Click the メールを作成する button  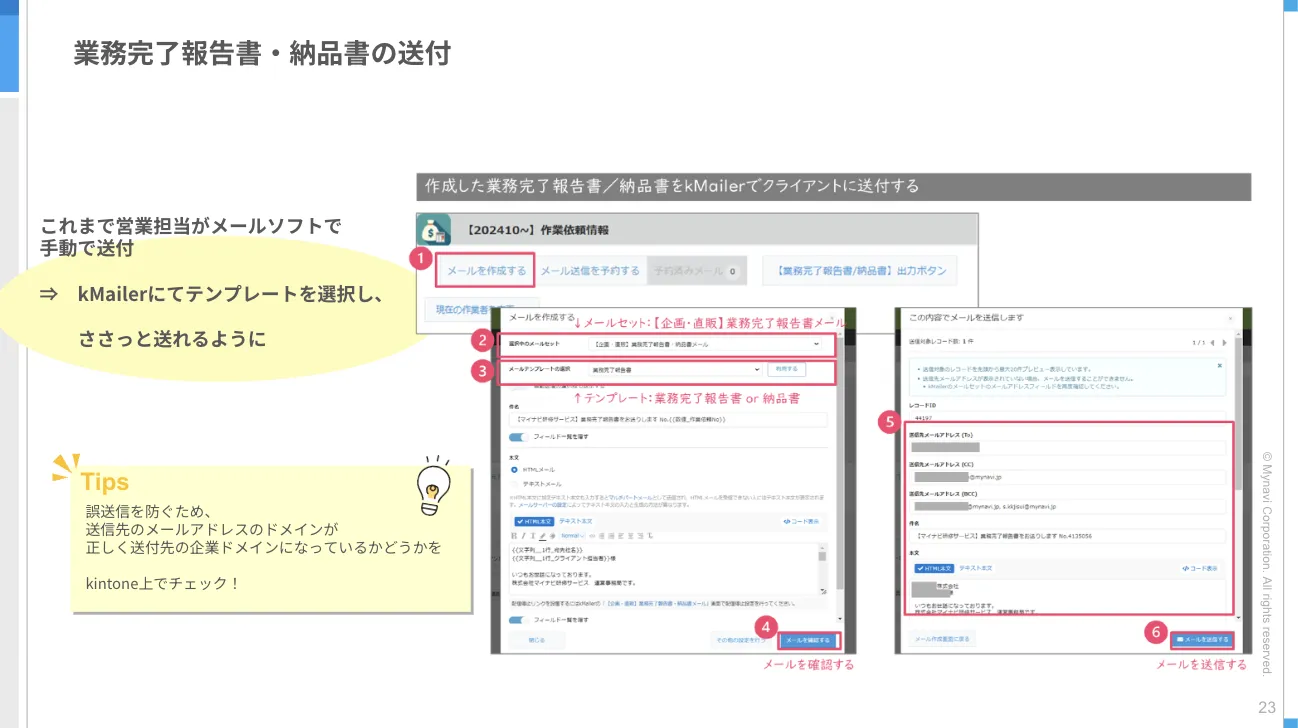(486, 271)
